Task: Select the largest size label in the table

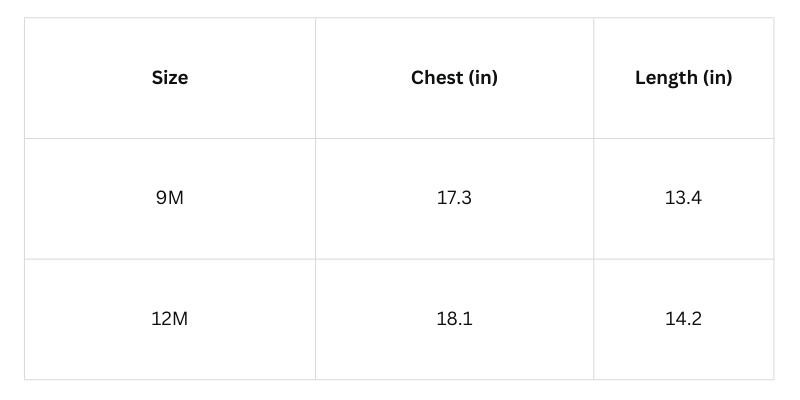Action: (170, 319)
